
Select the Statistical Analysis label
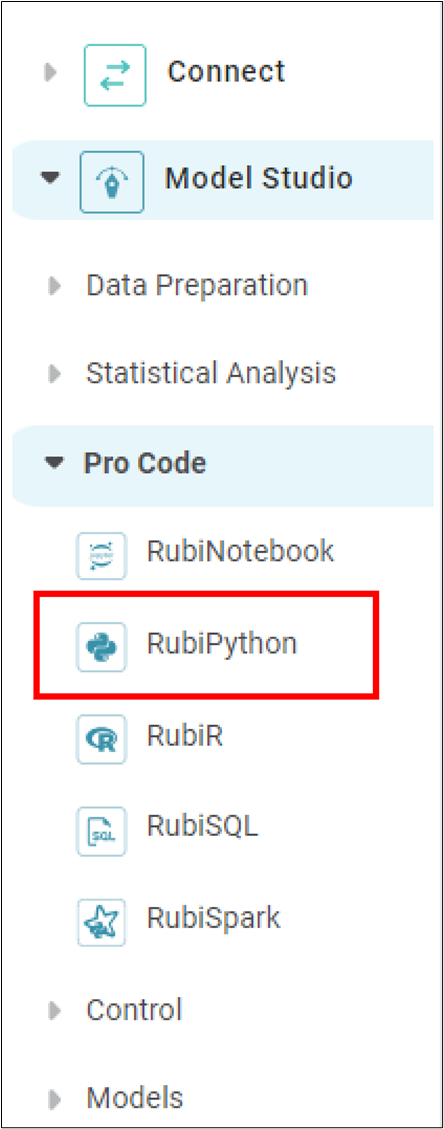pos(211,373)
